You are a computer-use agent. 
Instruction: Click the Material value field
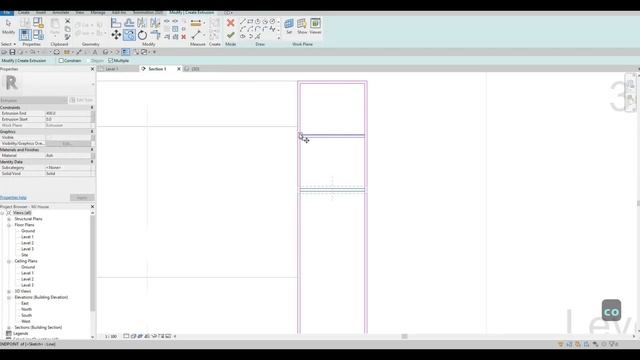(x=68, y=156)
